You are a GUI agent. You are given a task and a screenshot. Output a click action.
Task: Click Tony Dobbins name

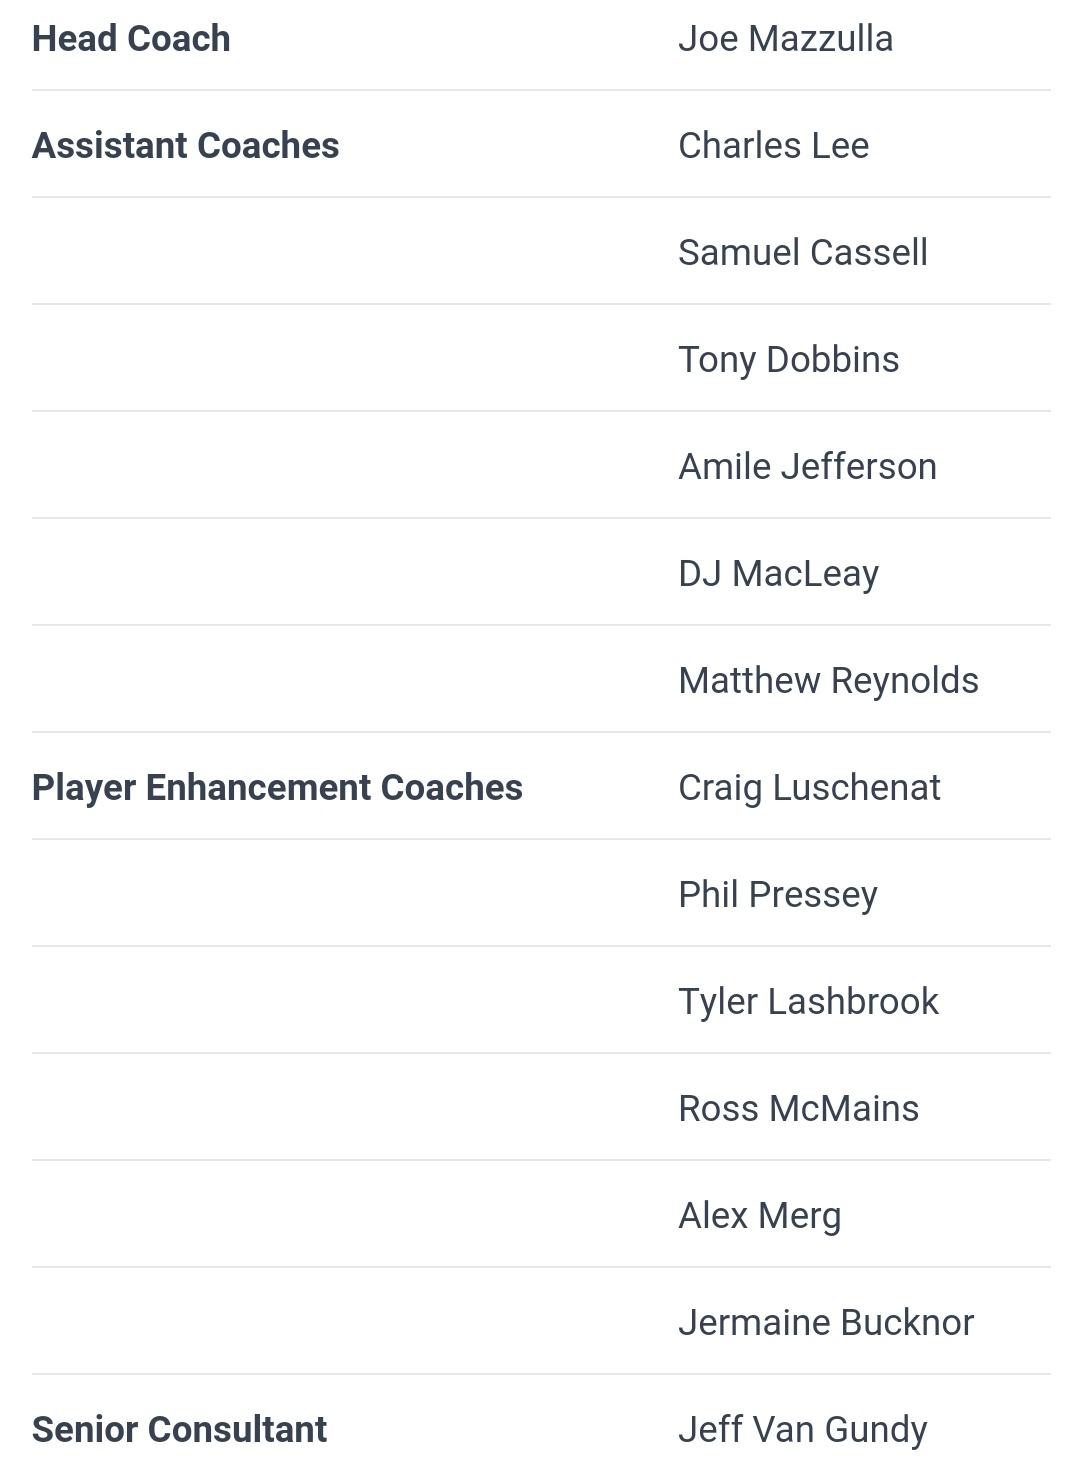(x=788, y=360)
